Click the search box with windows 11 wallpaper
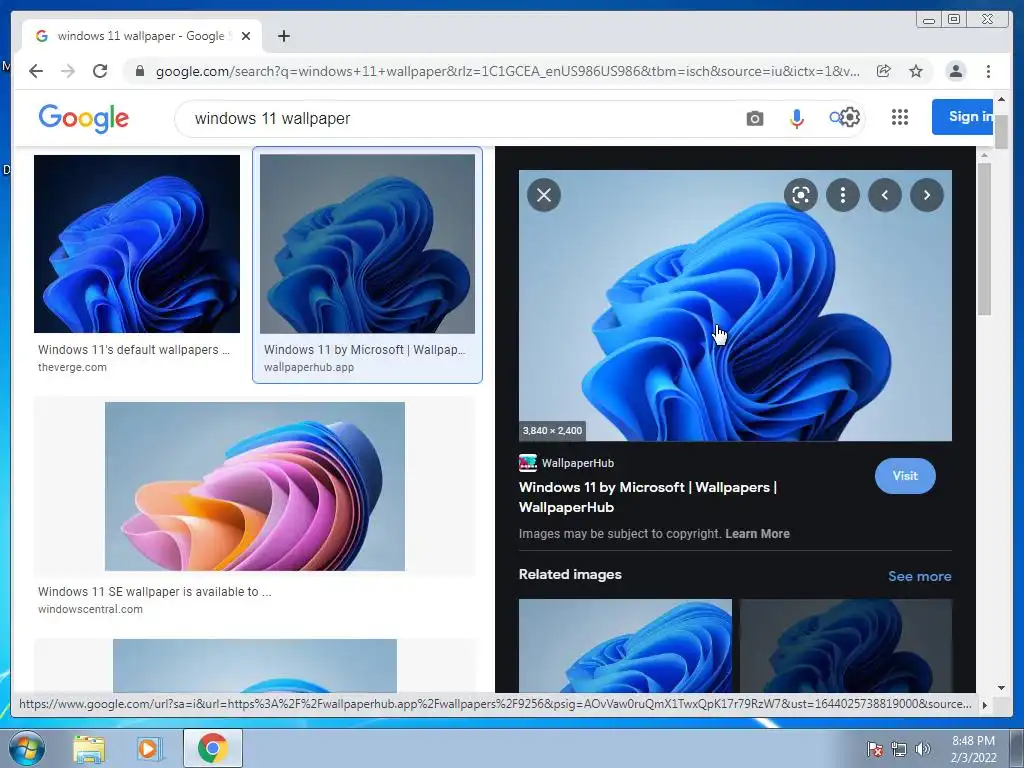This screenshot has width=1024, height=768. tap(457, 118)
